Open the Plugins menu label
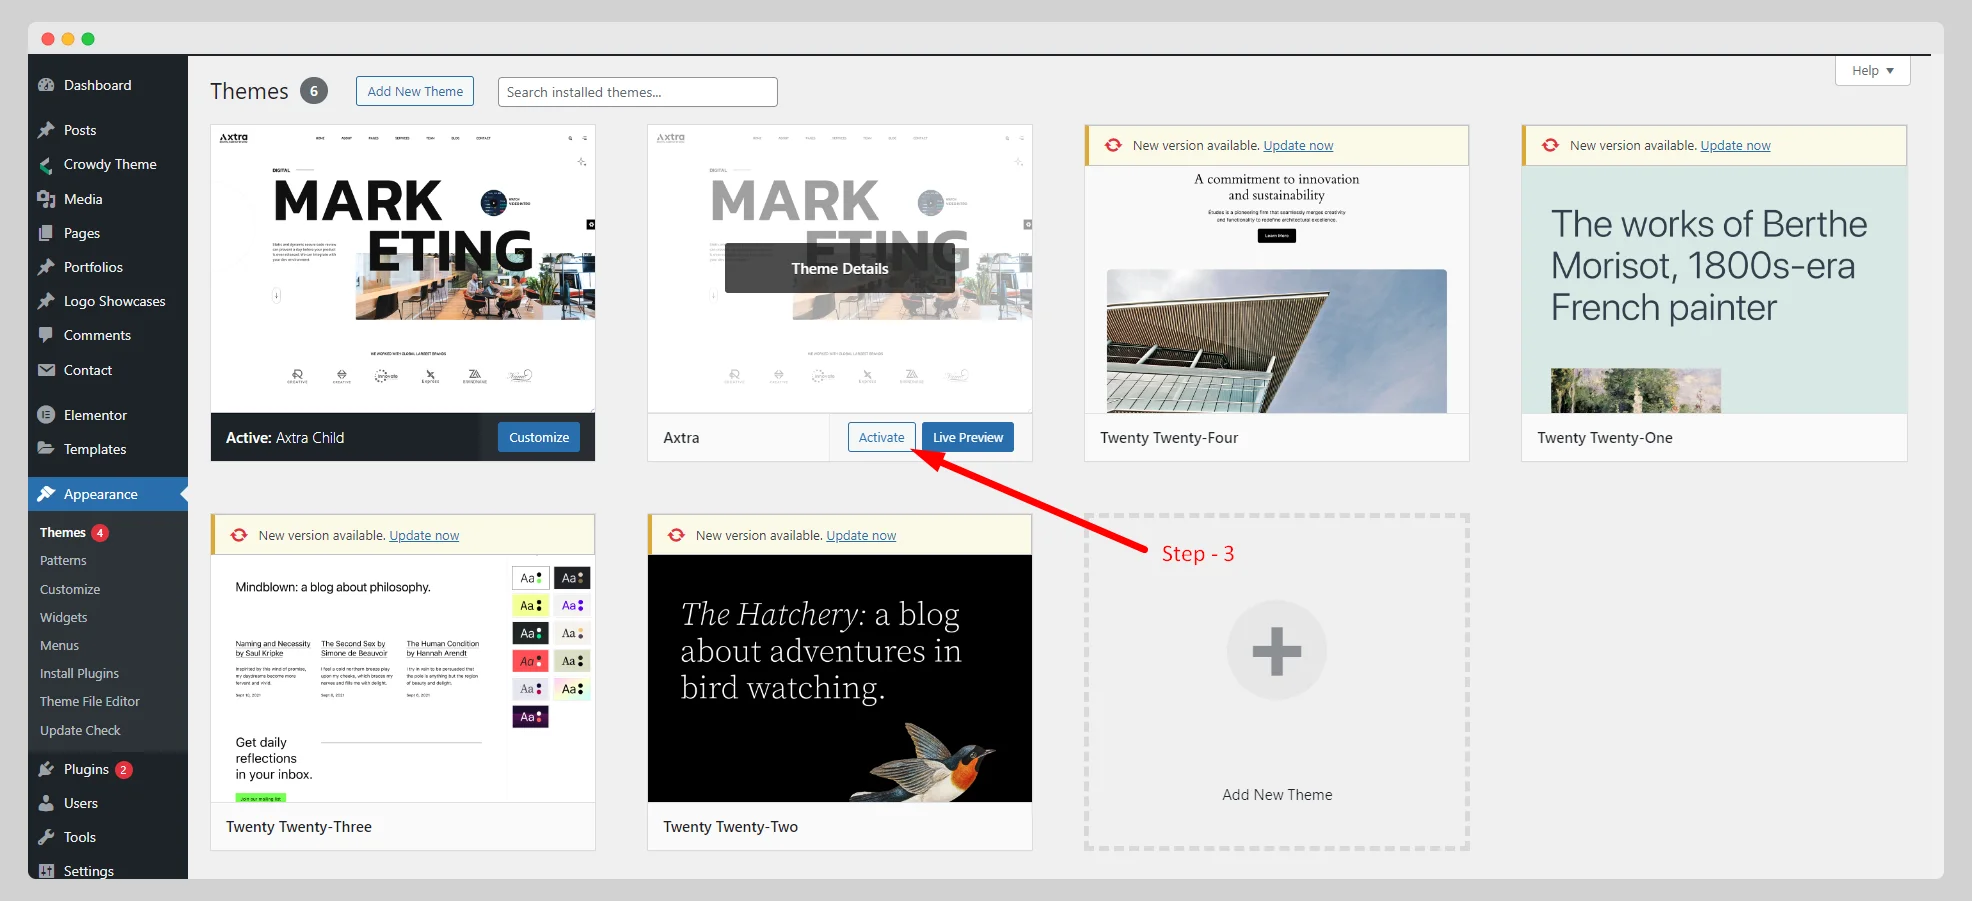Screen dimensions: 1972x901 (86, 769)
